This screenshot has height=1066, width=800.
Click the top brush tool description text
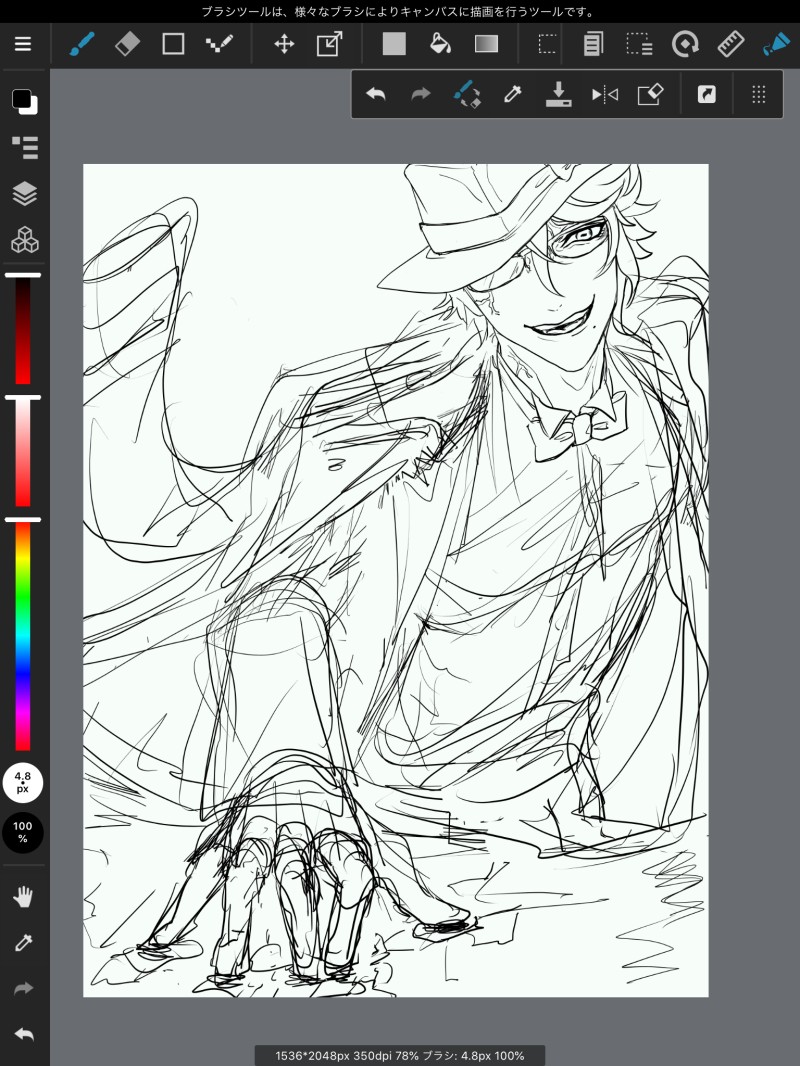pyautogui.click(x=399, y=12)
